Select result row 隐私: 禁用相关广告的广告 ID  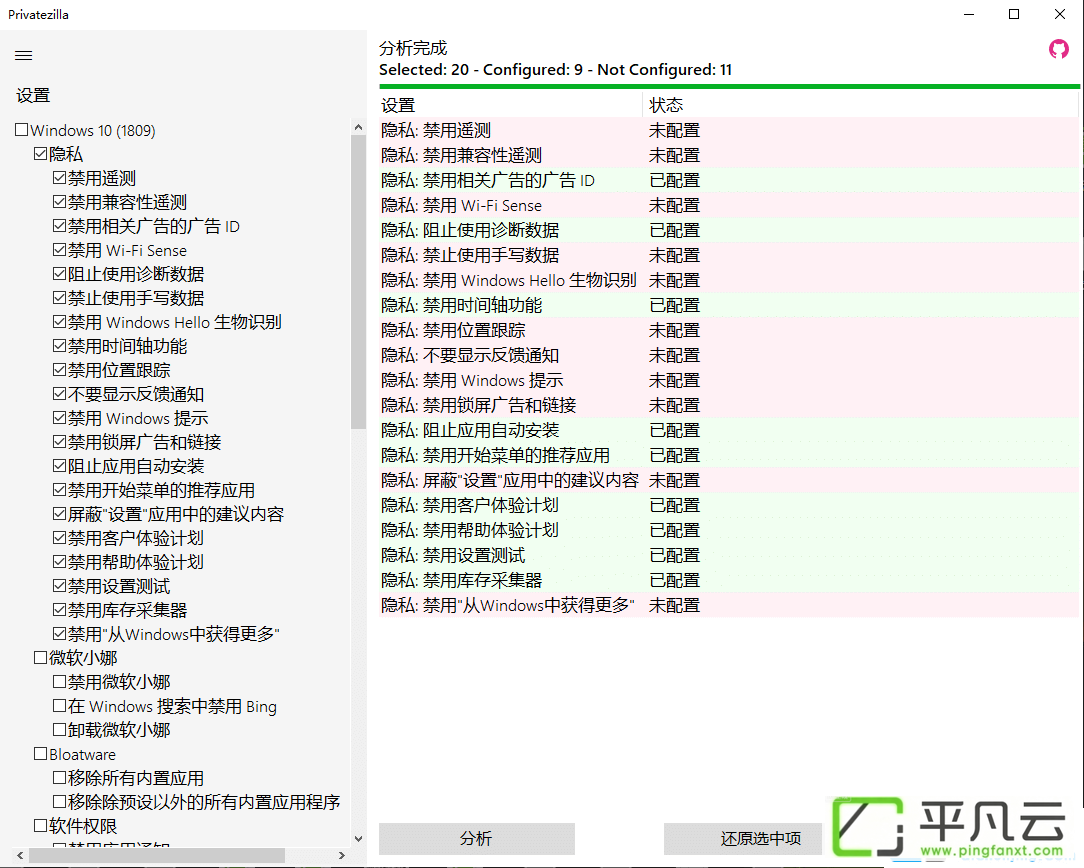(729, 180)
